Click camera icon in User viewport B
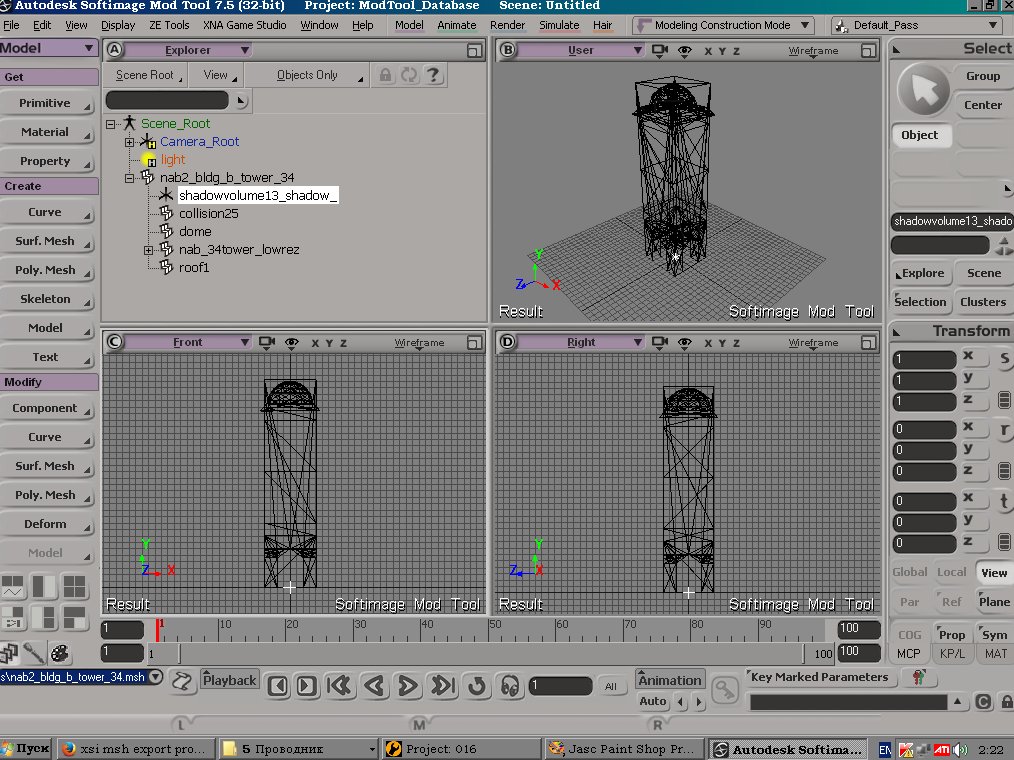The image size is (1014, 760). 660,50
